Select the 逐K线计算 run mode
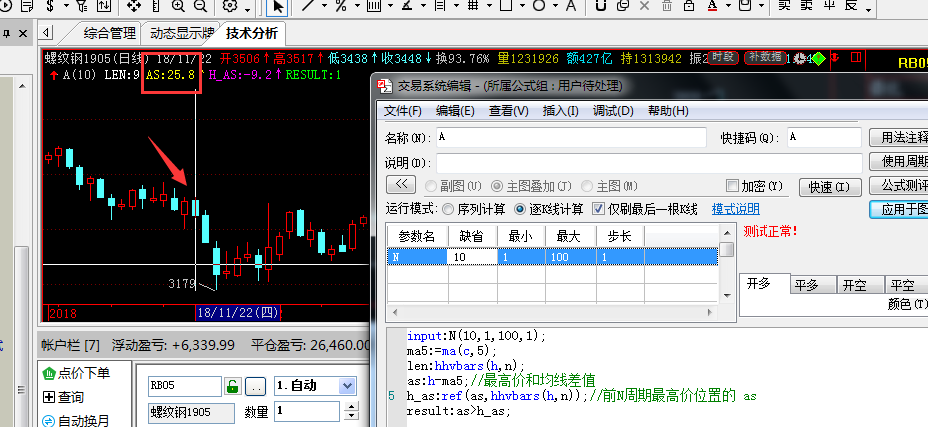The height and width of the screenshot is (427, 928). click(520, 209)
